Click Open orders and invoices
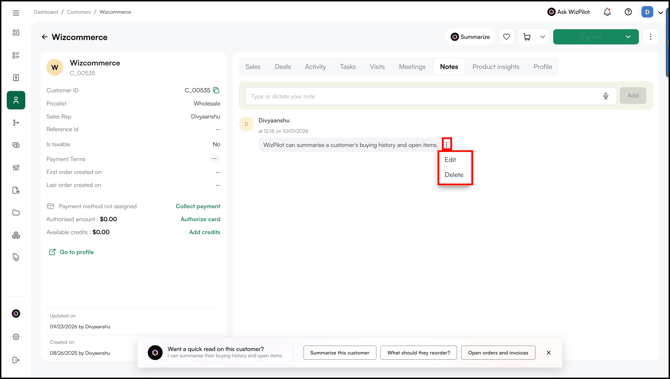Screen dimensions: 670x379 click(x=498, y=353)
